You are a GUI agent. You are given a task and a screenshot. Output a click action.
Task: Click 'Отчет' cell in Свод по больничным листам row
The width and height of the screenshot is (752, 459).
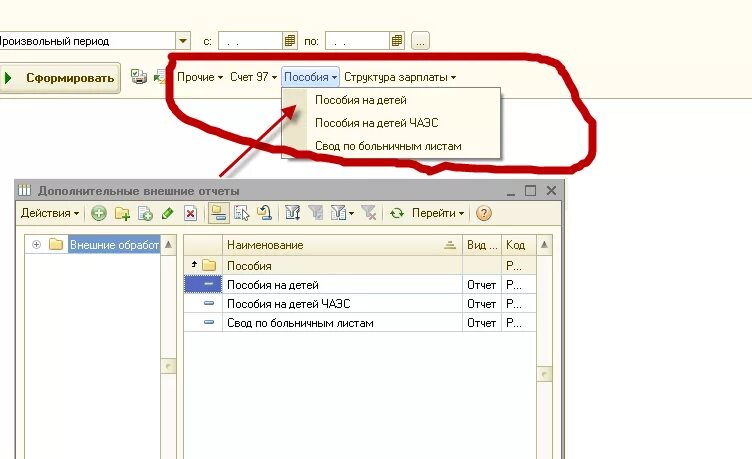(482, 323)
